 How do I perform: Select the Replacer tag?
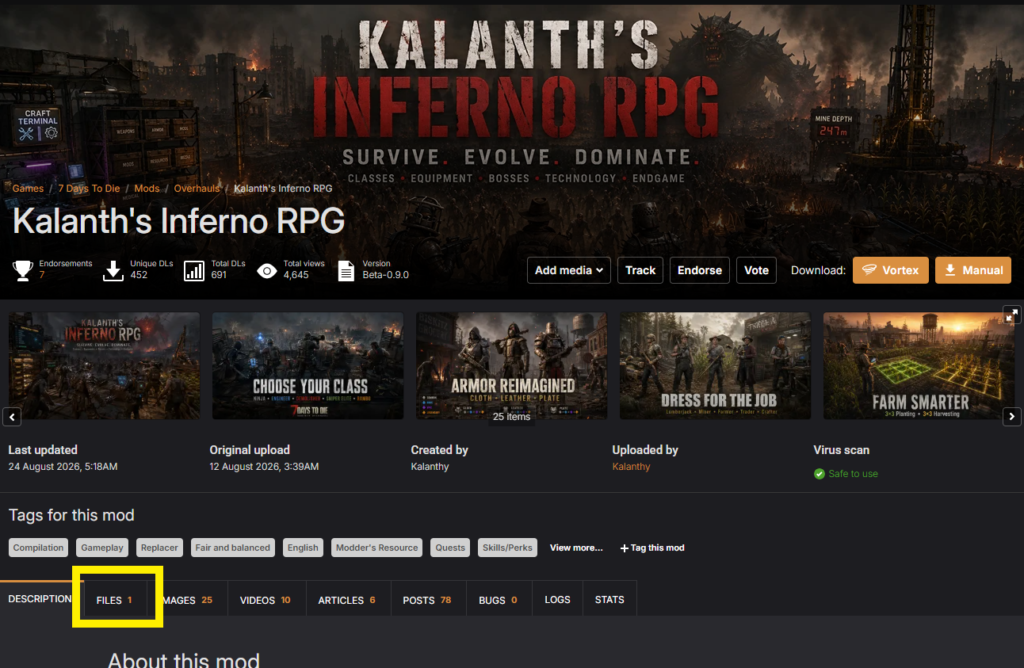pos(159,548)
